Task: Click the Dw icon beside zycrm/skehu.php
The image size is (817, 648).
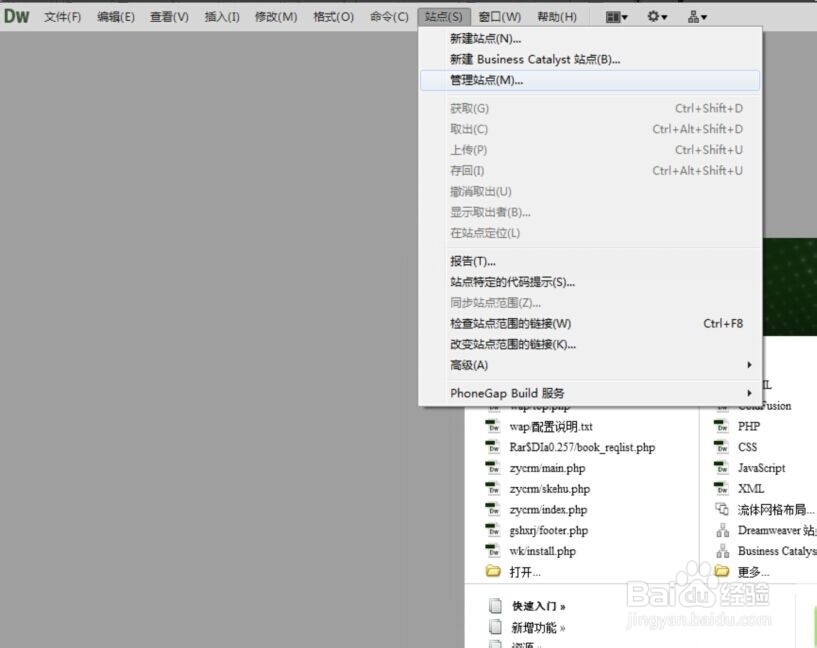Action: pyautogui.click(x=492, y=488)
